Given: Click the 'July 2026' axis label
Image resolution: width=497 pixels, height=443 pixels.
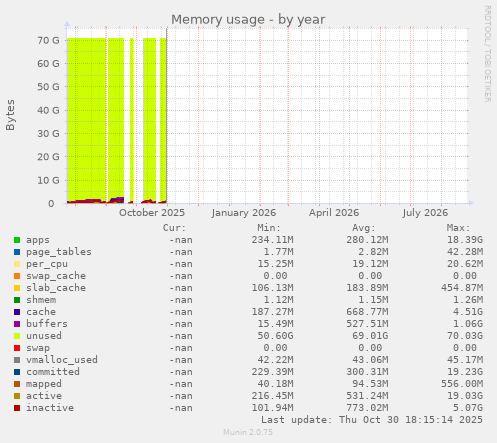Looking at the screenshot, I should coord(425,213).
